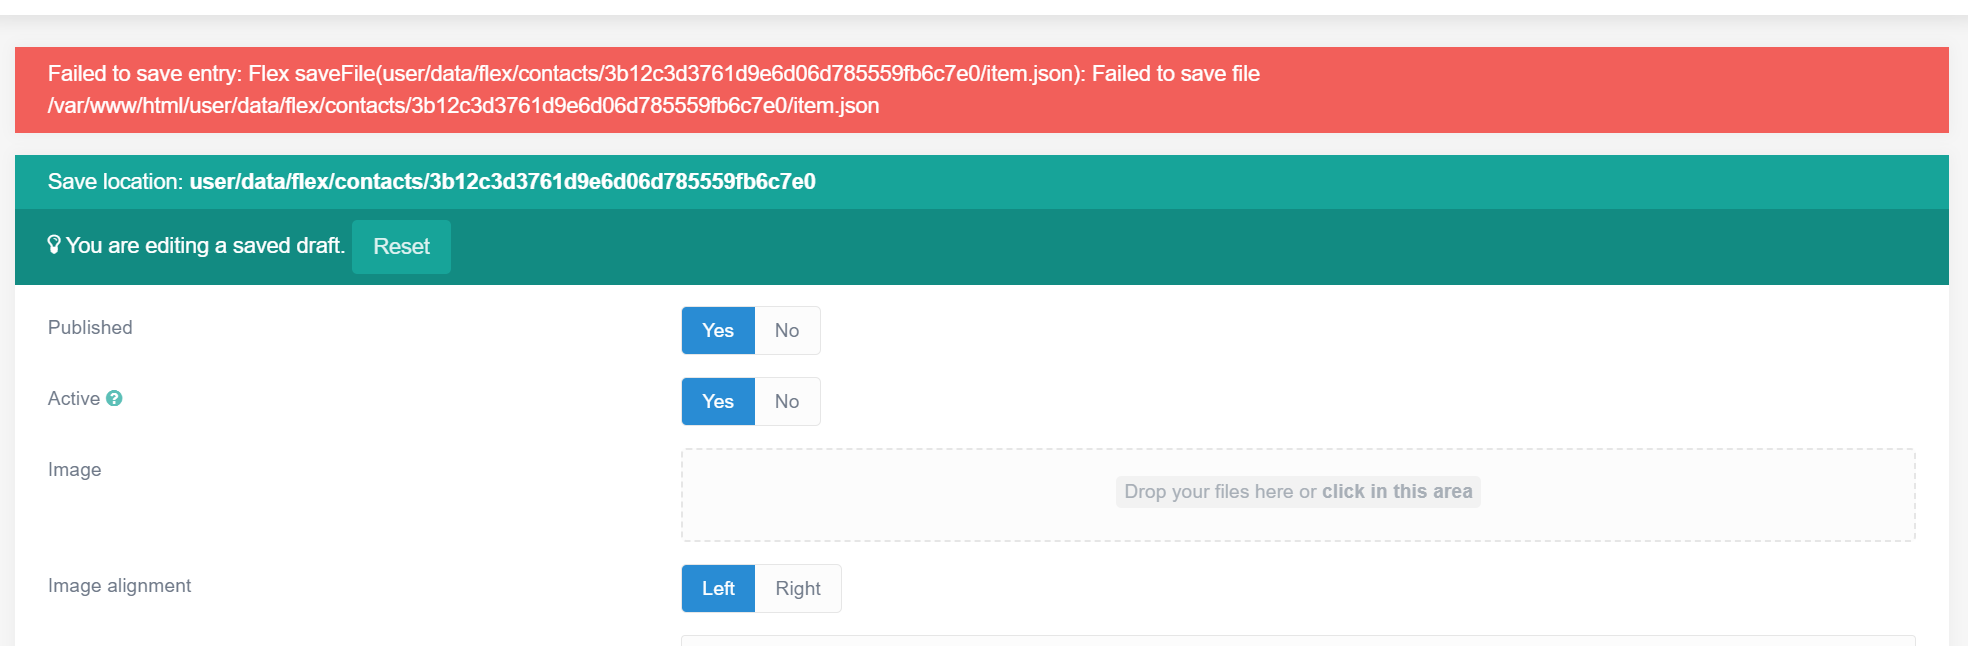Viewport: 1968px width, 646px height.
Task: Set Active to No
Action: click(787, 401)
